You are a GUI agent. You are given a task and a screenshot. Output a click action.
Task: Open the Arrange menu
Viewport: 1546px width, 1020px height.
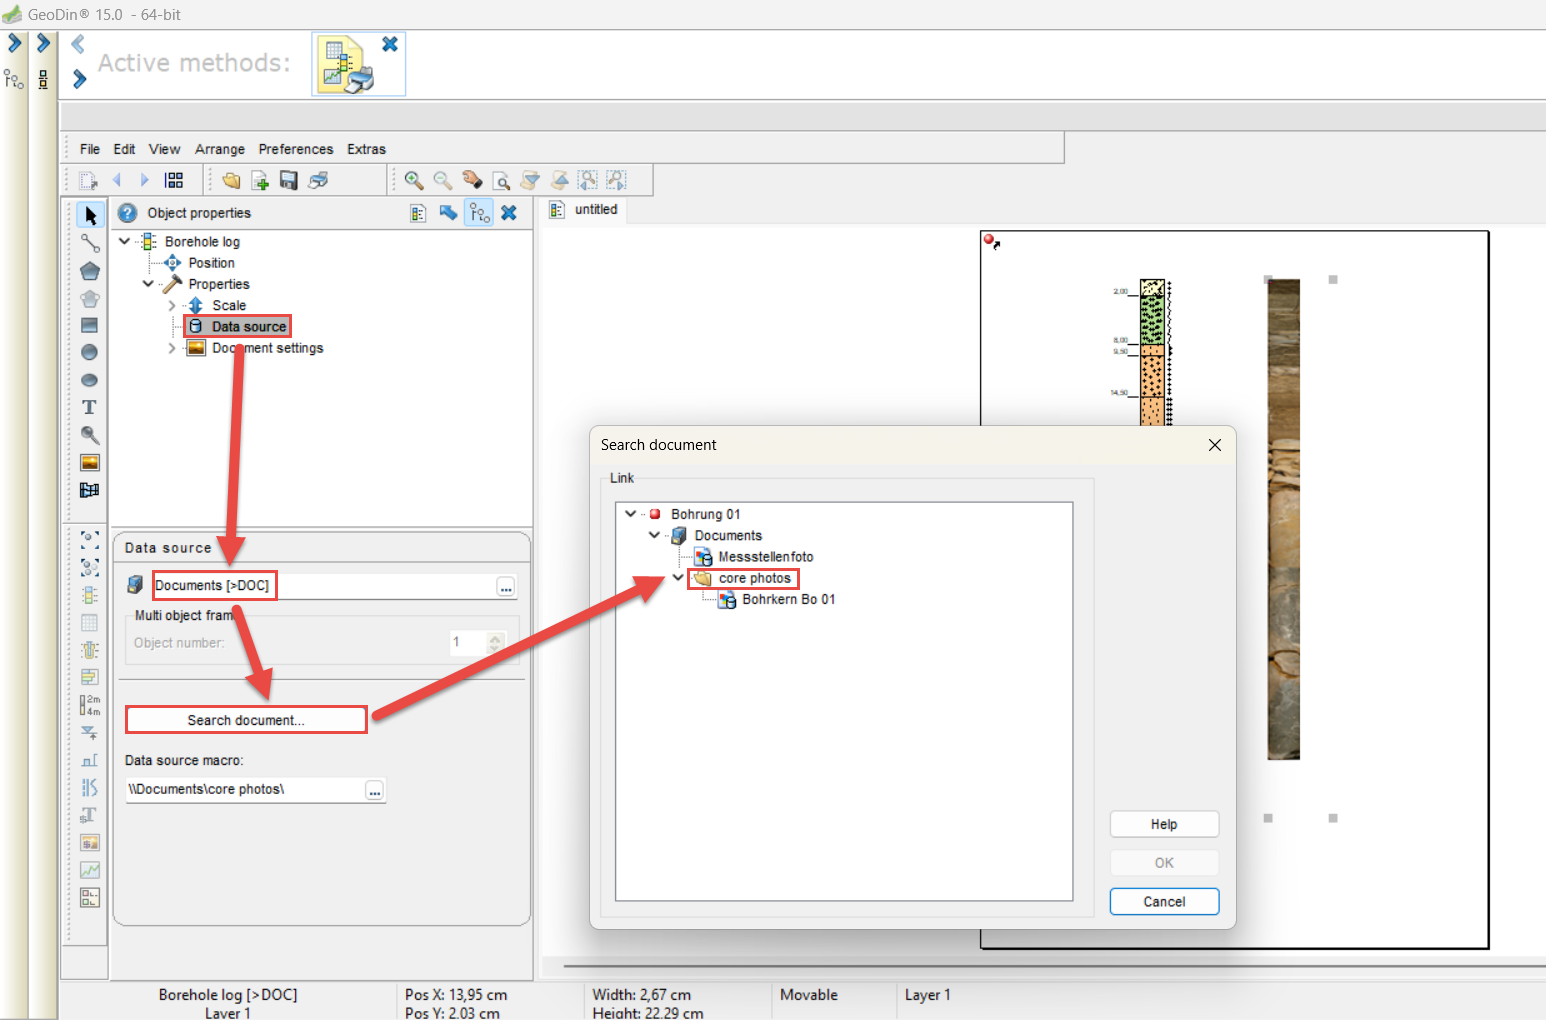point(220,149)
